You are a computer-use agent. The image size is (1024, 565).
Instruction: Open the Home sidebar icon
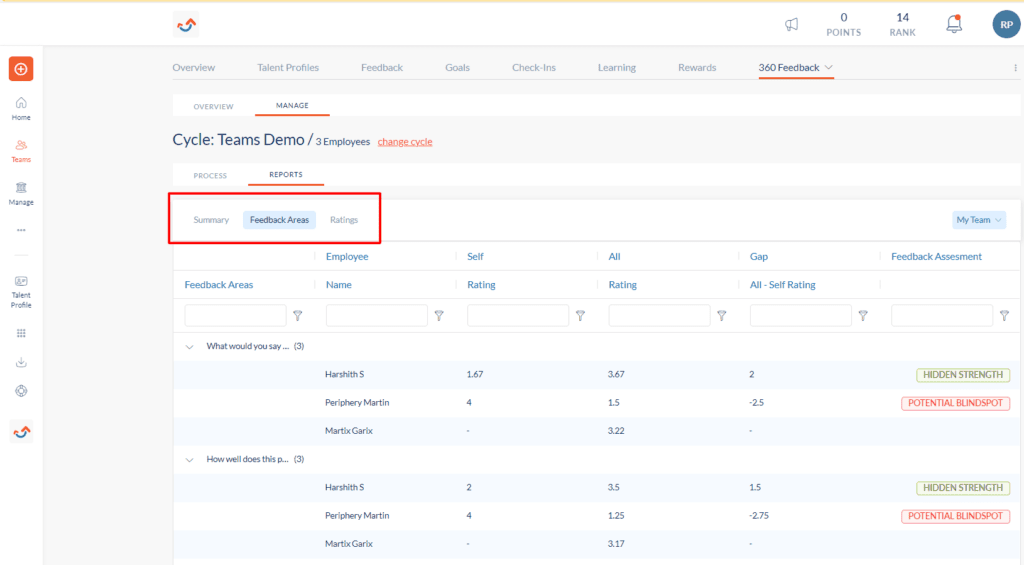21,108
